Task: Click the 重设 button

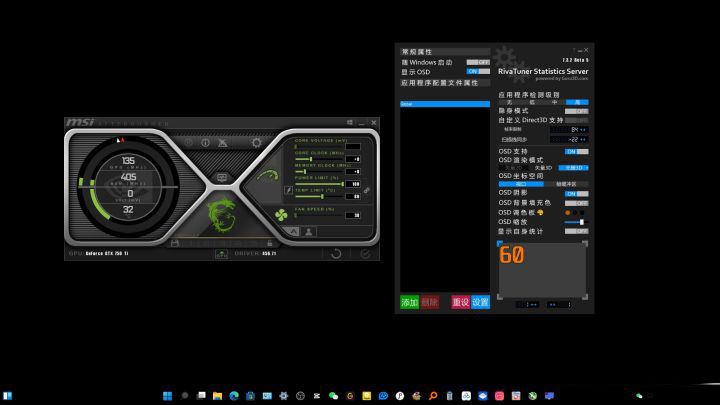Action: point(460,301)
